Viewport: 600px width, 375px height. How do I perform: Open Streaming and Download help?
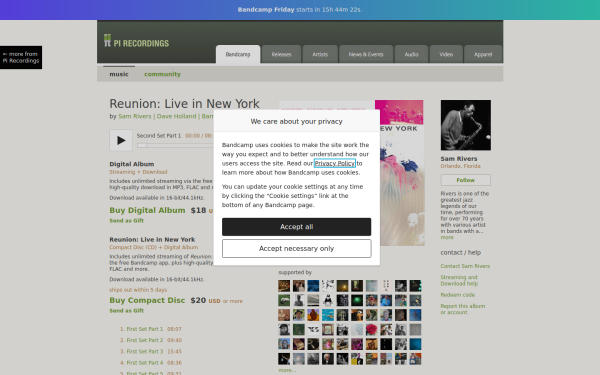point(459,280)
